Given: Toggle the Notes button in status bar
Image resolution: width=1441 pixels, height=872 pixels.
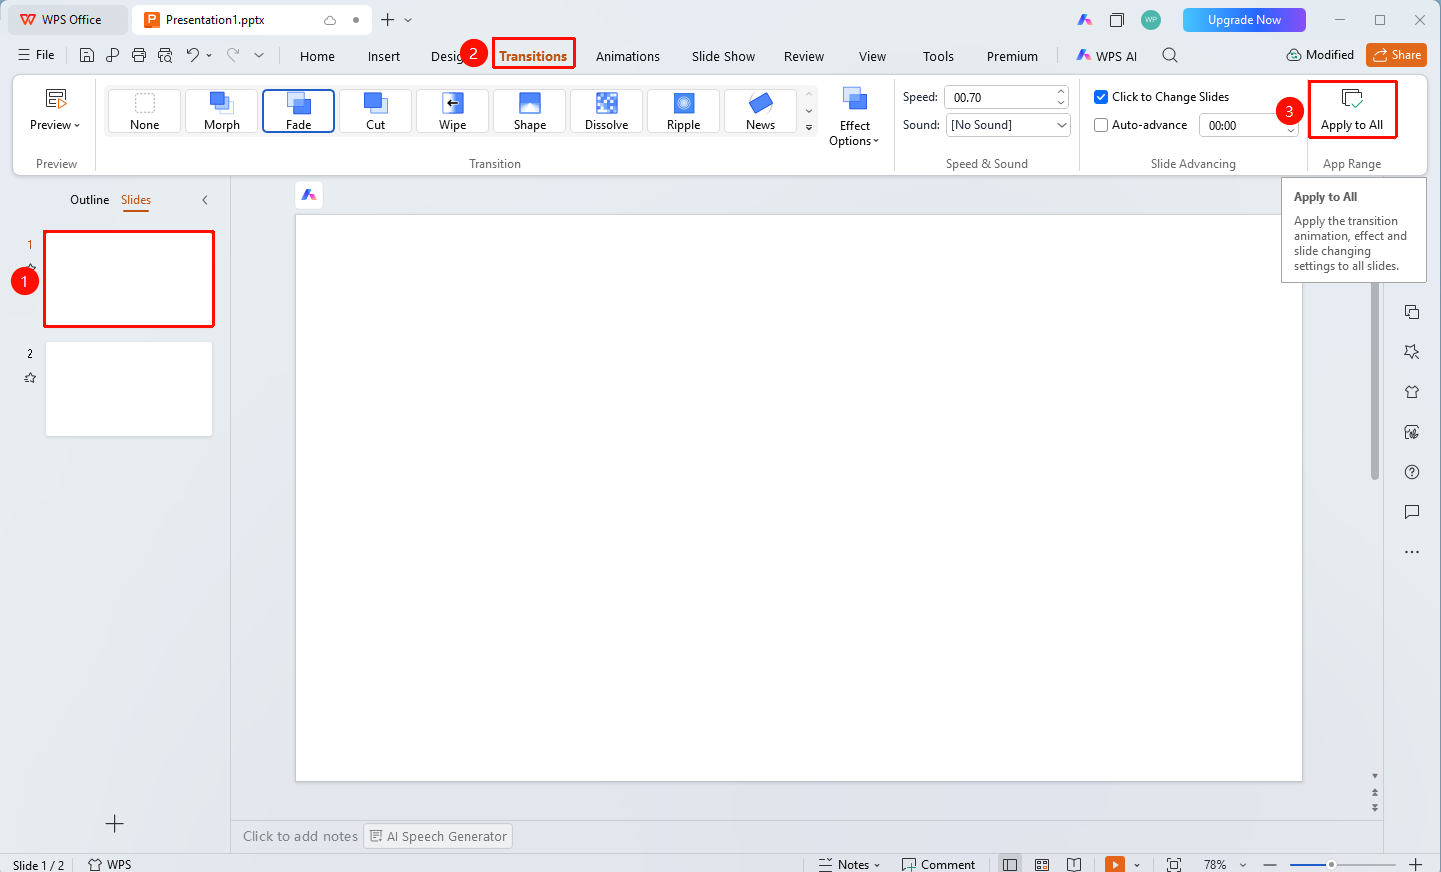Looking at the screenshot, I should (849, 864).
